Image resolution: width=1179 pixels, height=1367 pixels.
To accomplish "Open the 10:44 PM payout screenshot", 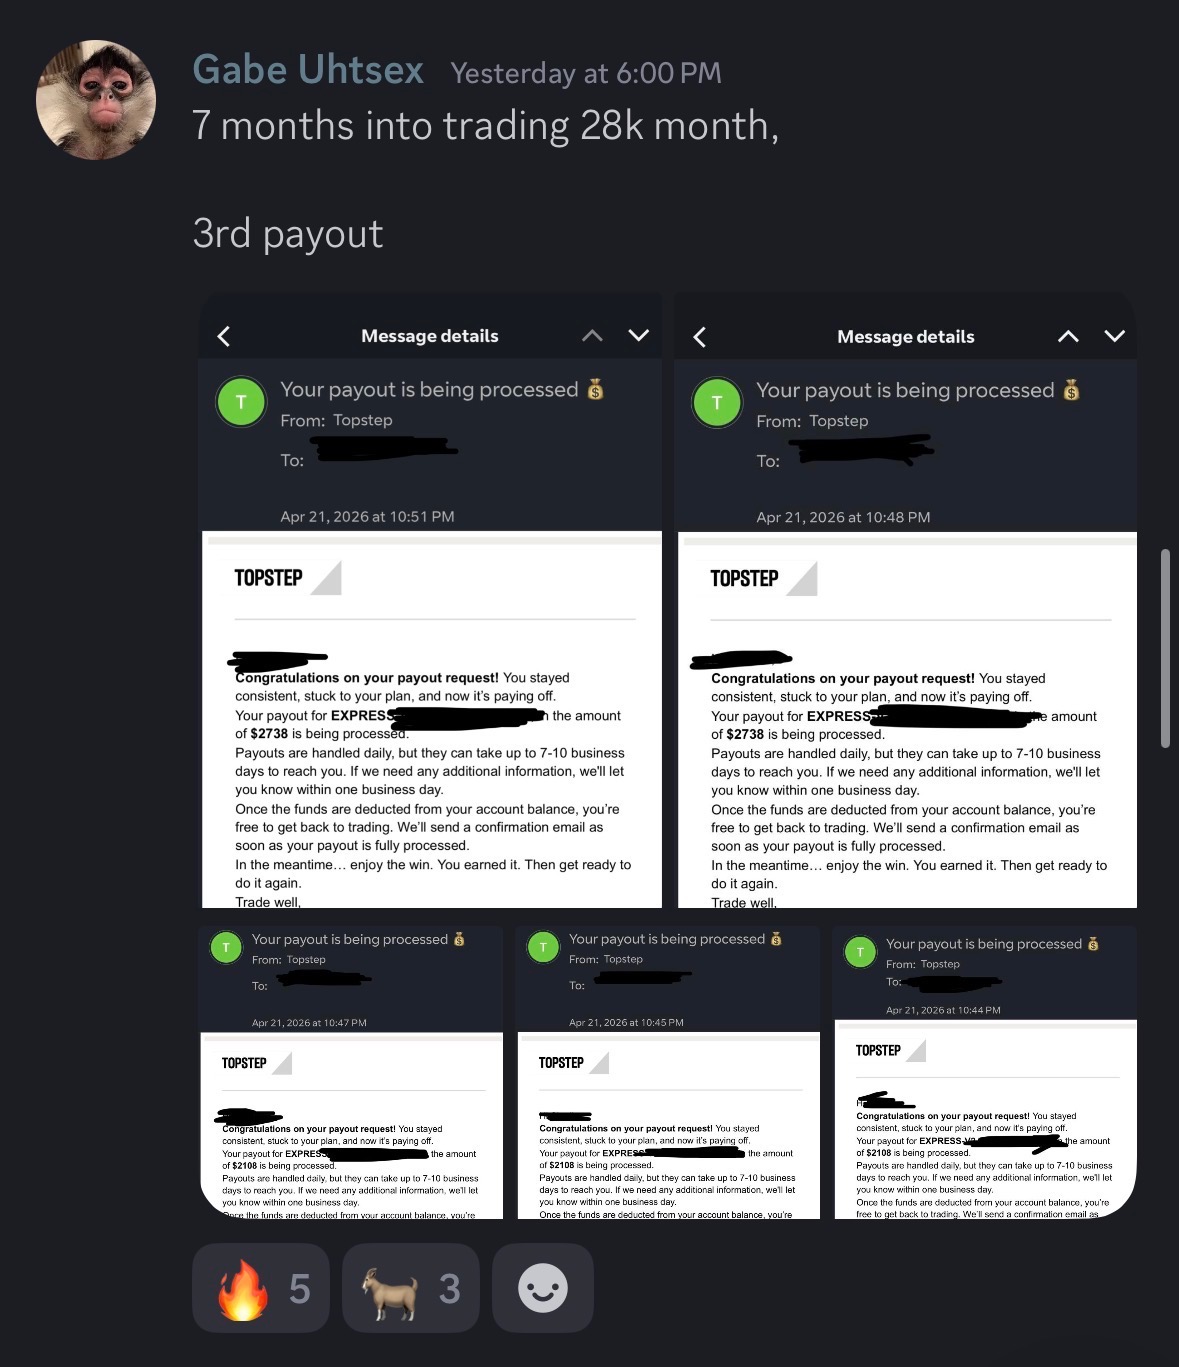I will point(985,1072).
